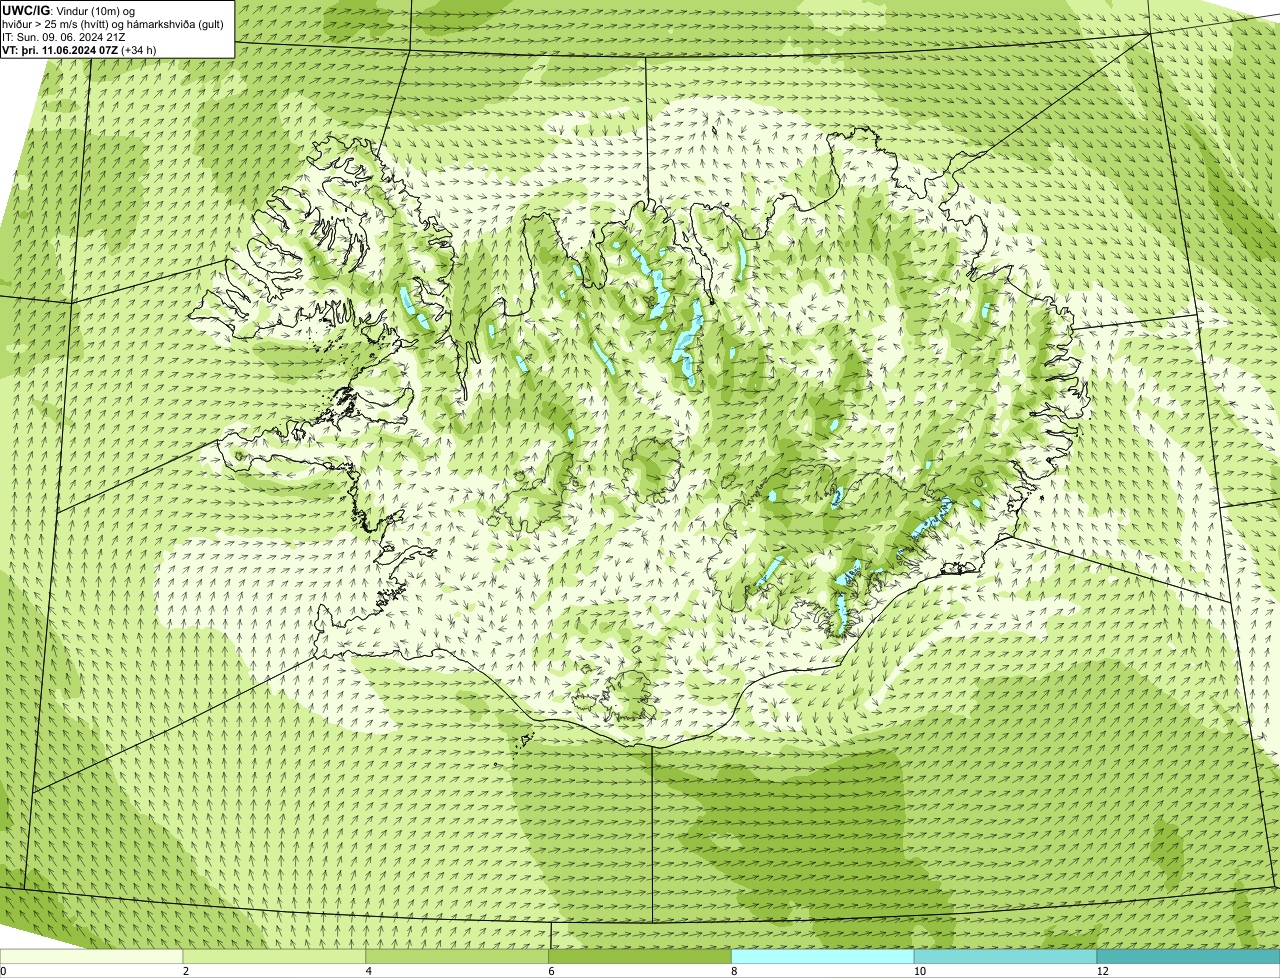This screenshot has height=978, width=1280.
Task: Click the "2" label on the color scale
Action: point(186,971)
